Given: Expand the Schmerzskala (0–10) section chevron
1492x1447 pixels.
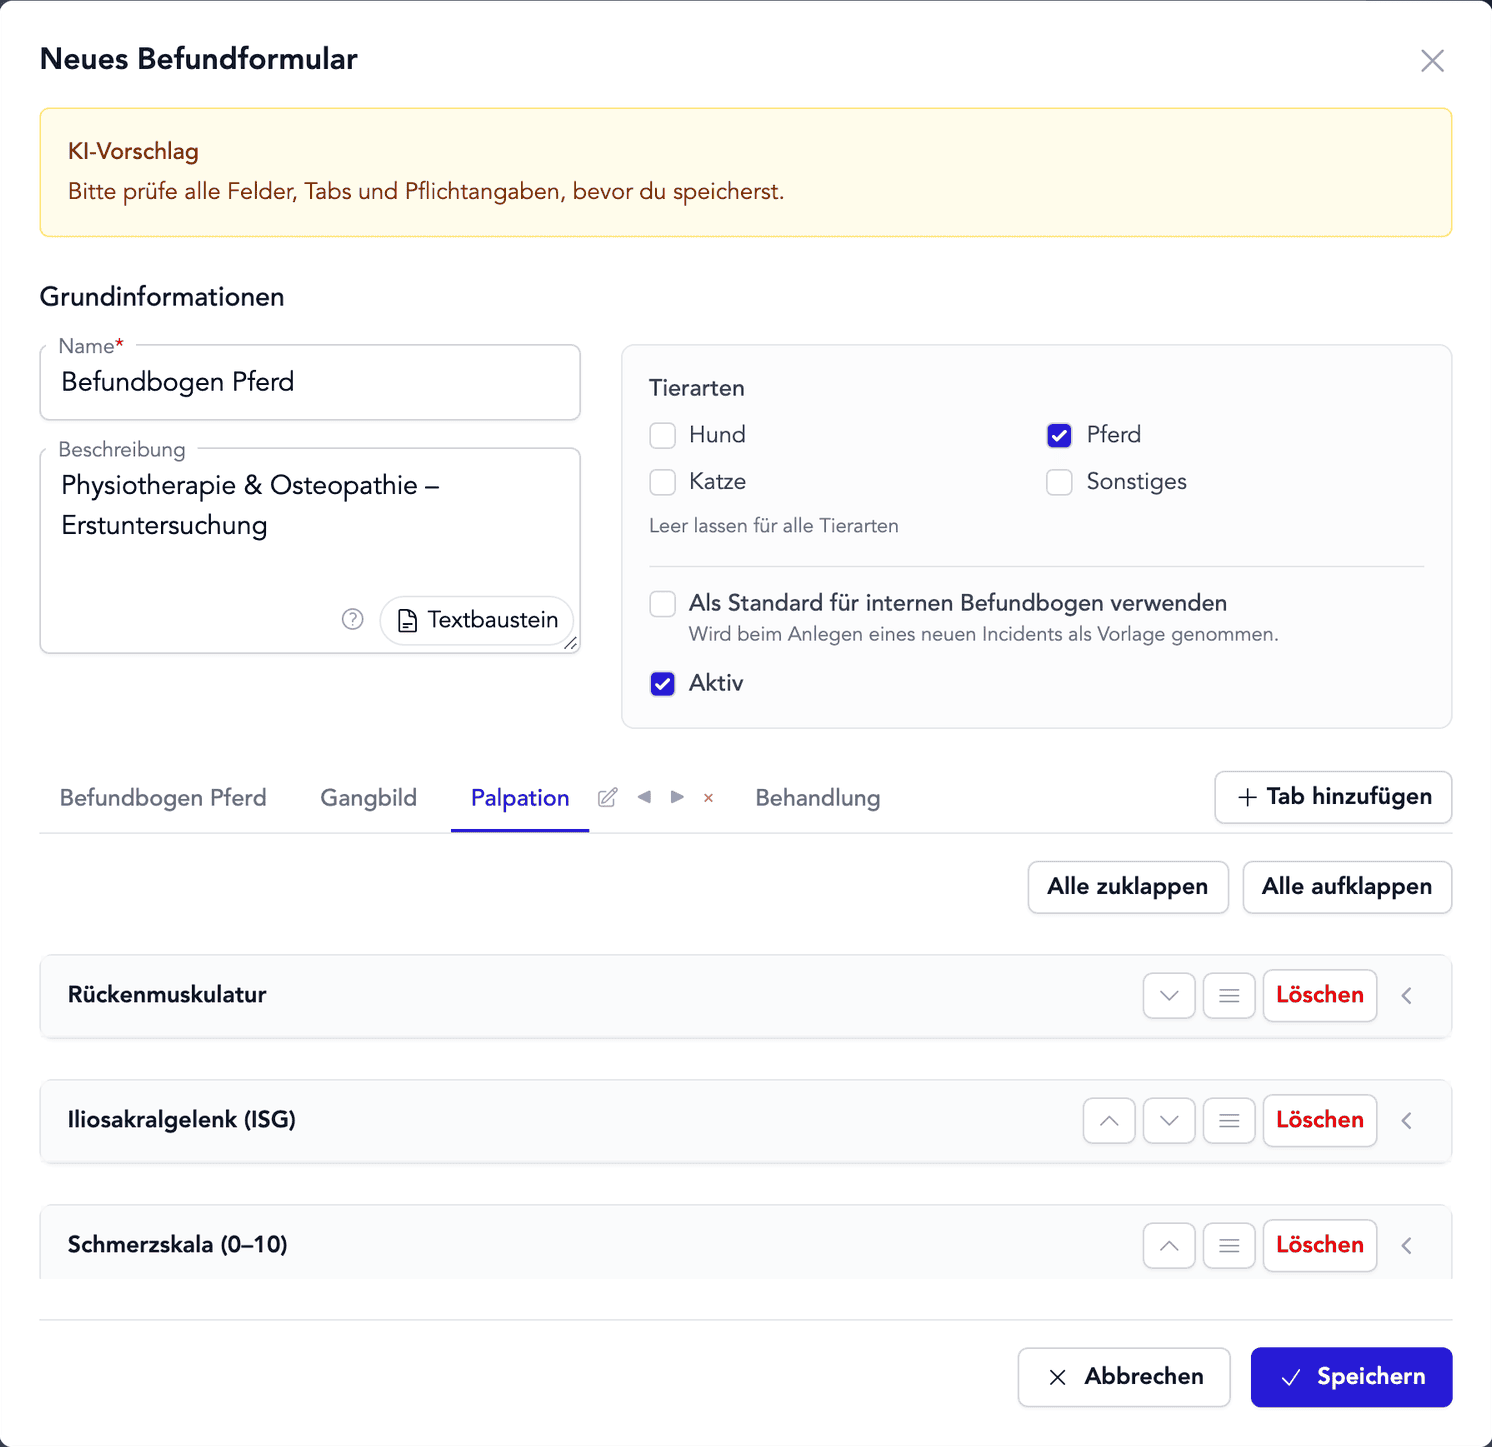Looking at the screenshot, I should [1407, 1245].
